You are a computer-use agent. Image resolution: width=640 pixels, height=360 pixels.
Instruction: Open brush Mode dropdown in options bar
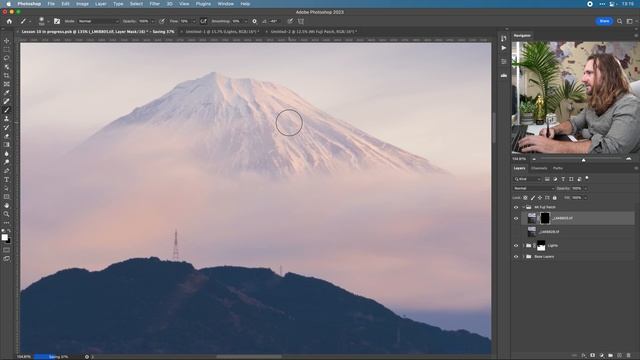click(98, 21)
